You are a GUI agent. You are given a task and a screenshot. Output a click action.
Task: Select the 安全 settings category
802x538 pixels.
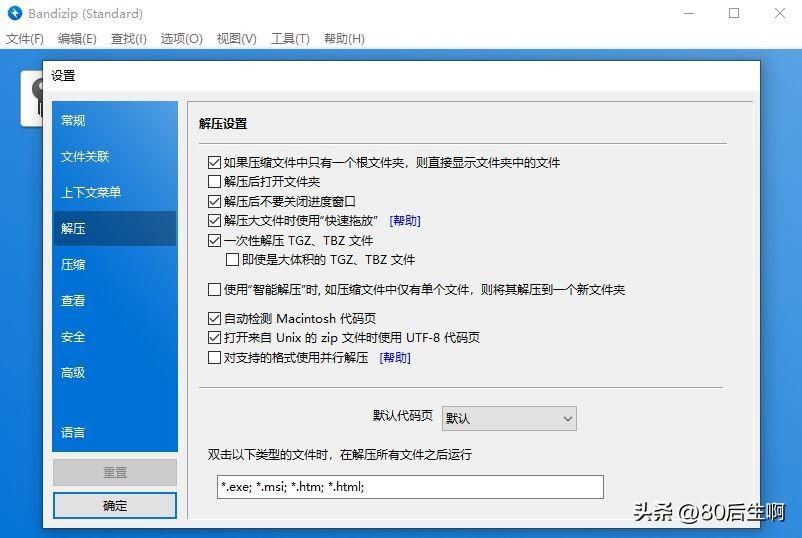pos(115,337)
